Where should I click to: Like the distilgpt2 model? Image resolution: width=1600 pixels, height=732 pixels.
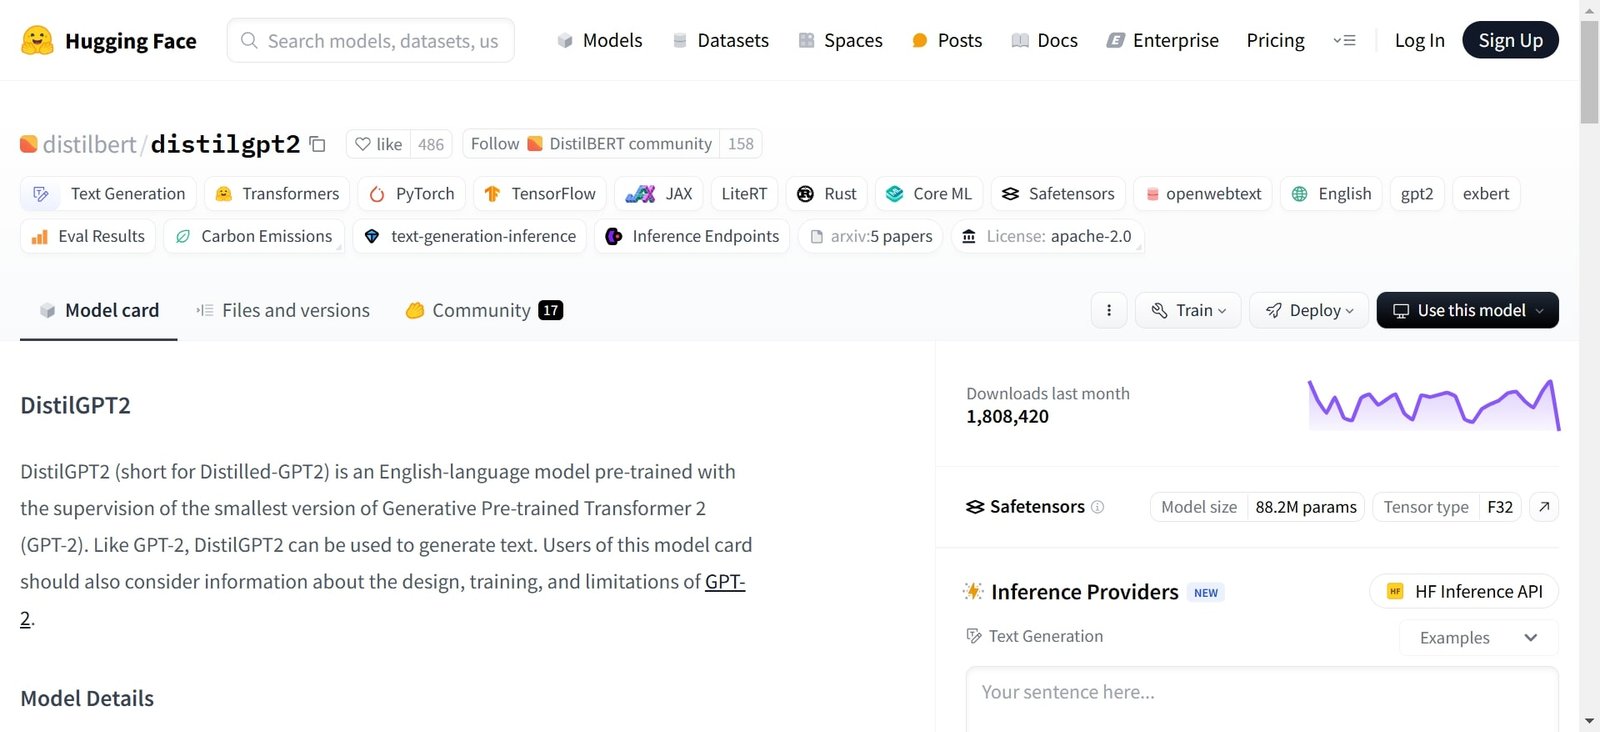point(379,143)
